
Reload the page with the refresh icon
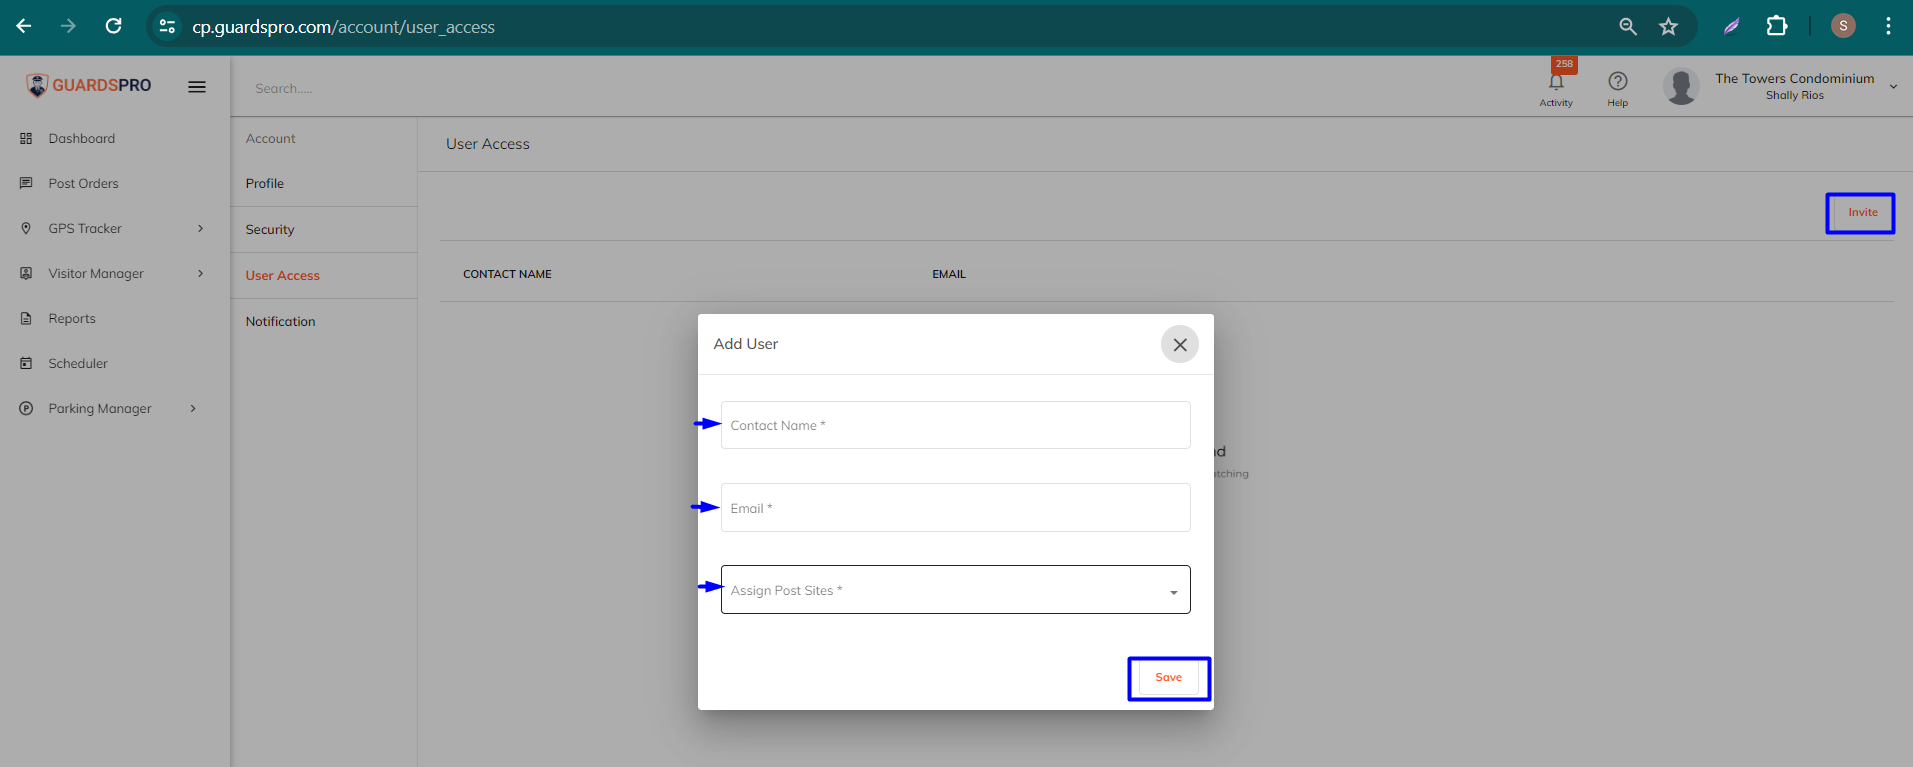(114, 26)
